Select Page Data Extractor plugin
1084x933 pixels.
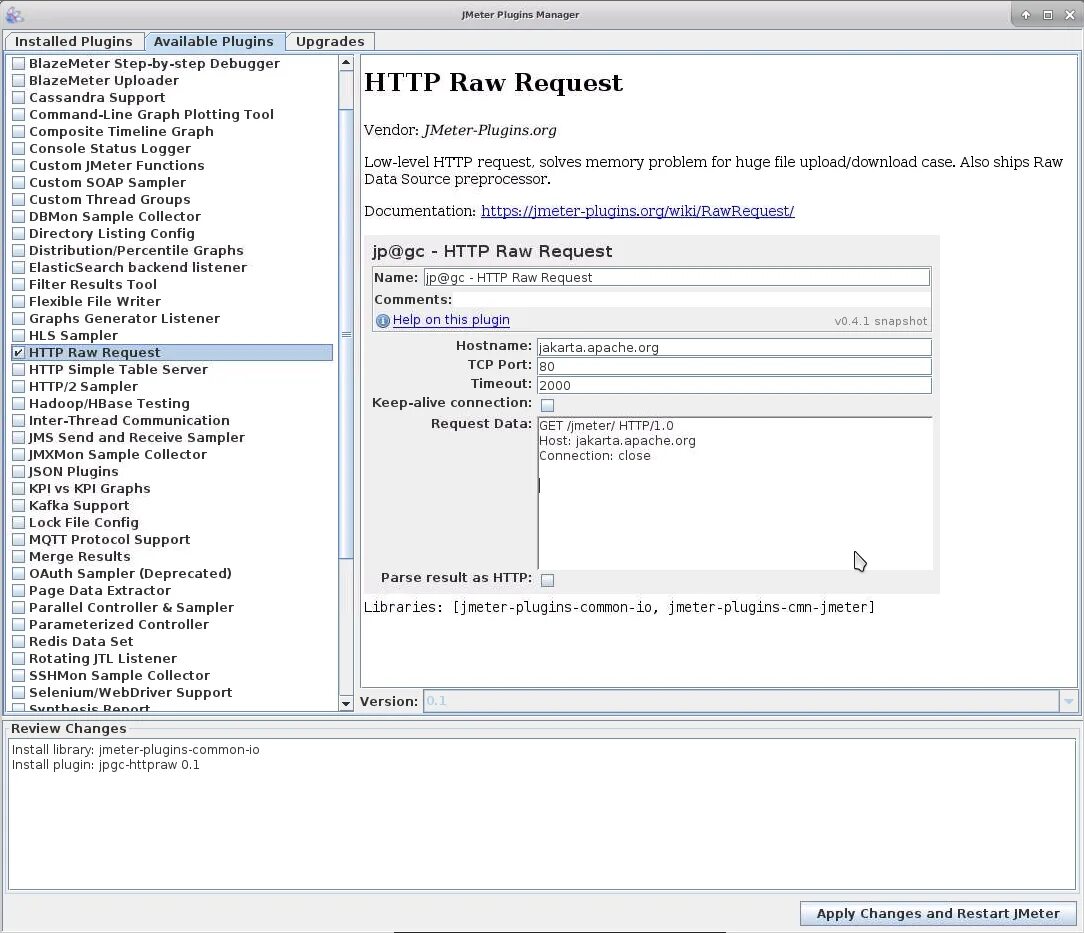point(100,591)
